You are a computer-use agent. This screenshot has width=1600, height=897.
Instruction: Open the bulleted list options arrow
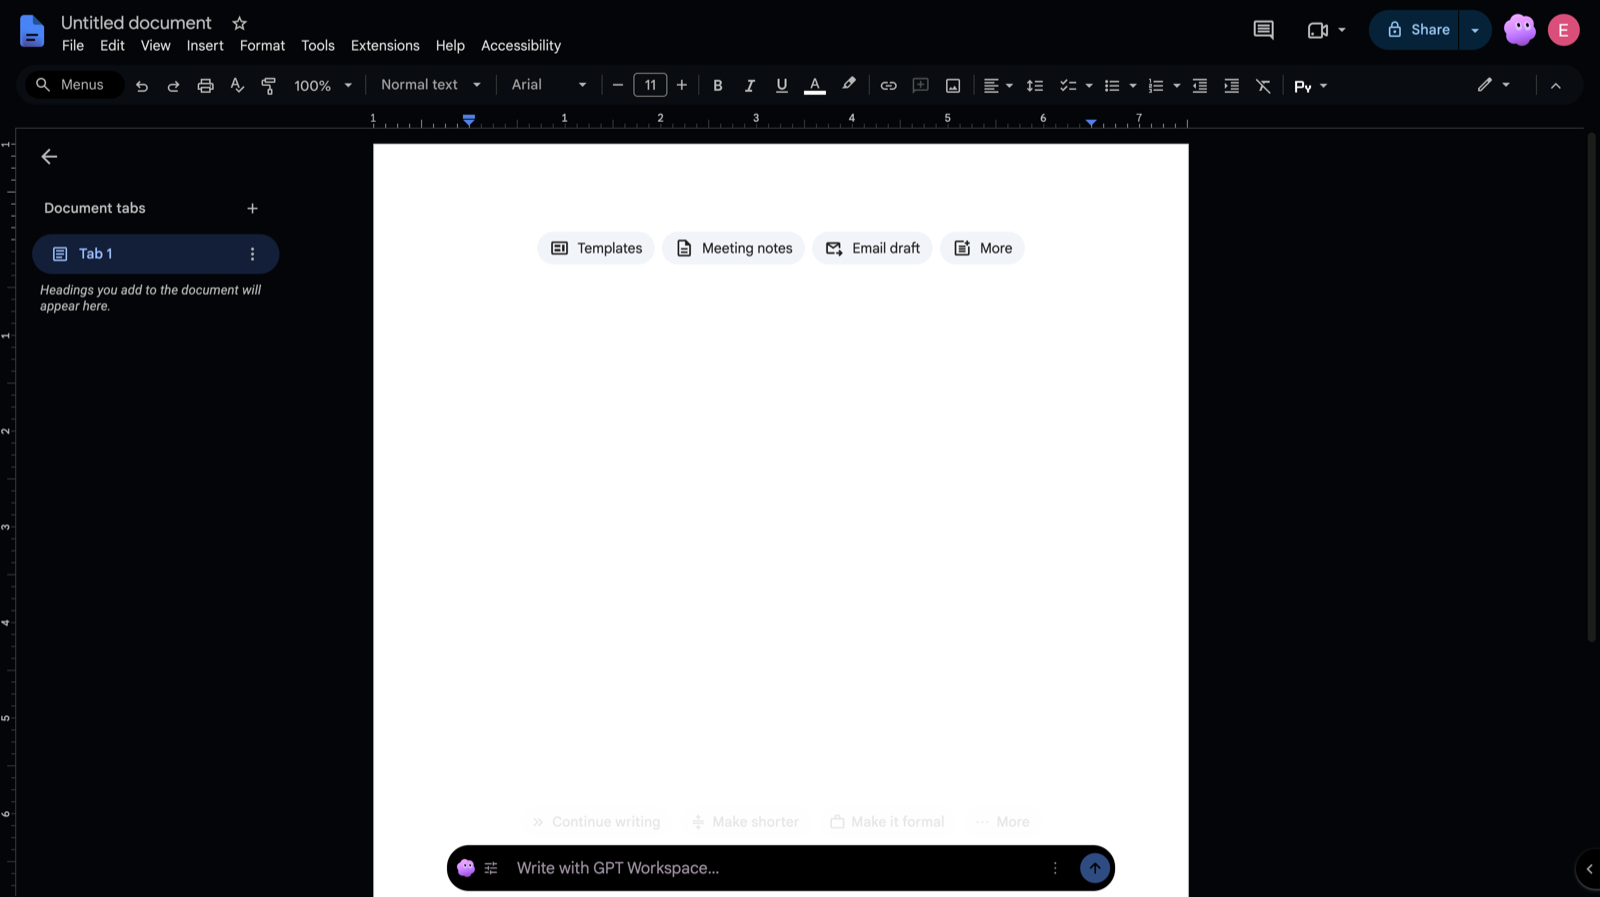point(1133,86)
